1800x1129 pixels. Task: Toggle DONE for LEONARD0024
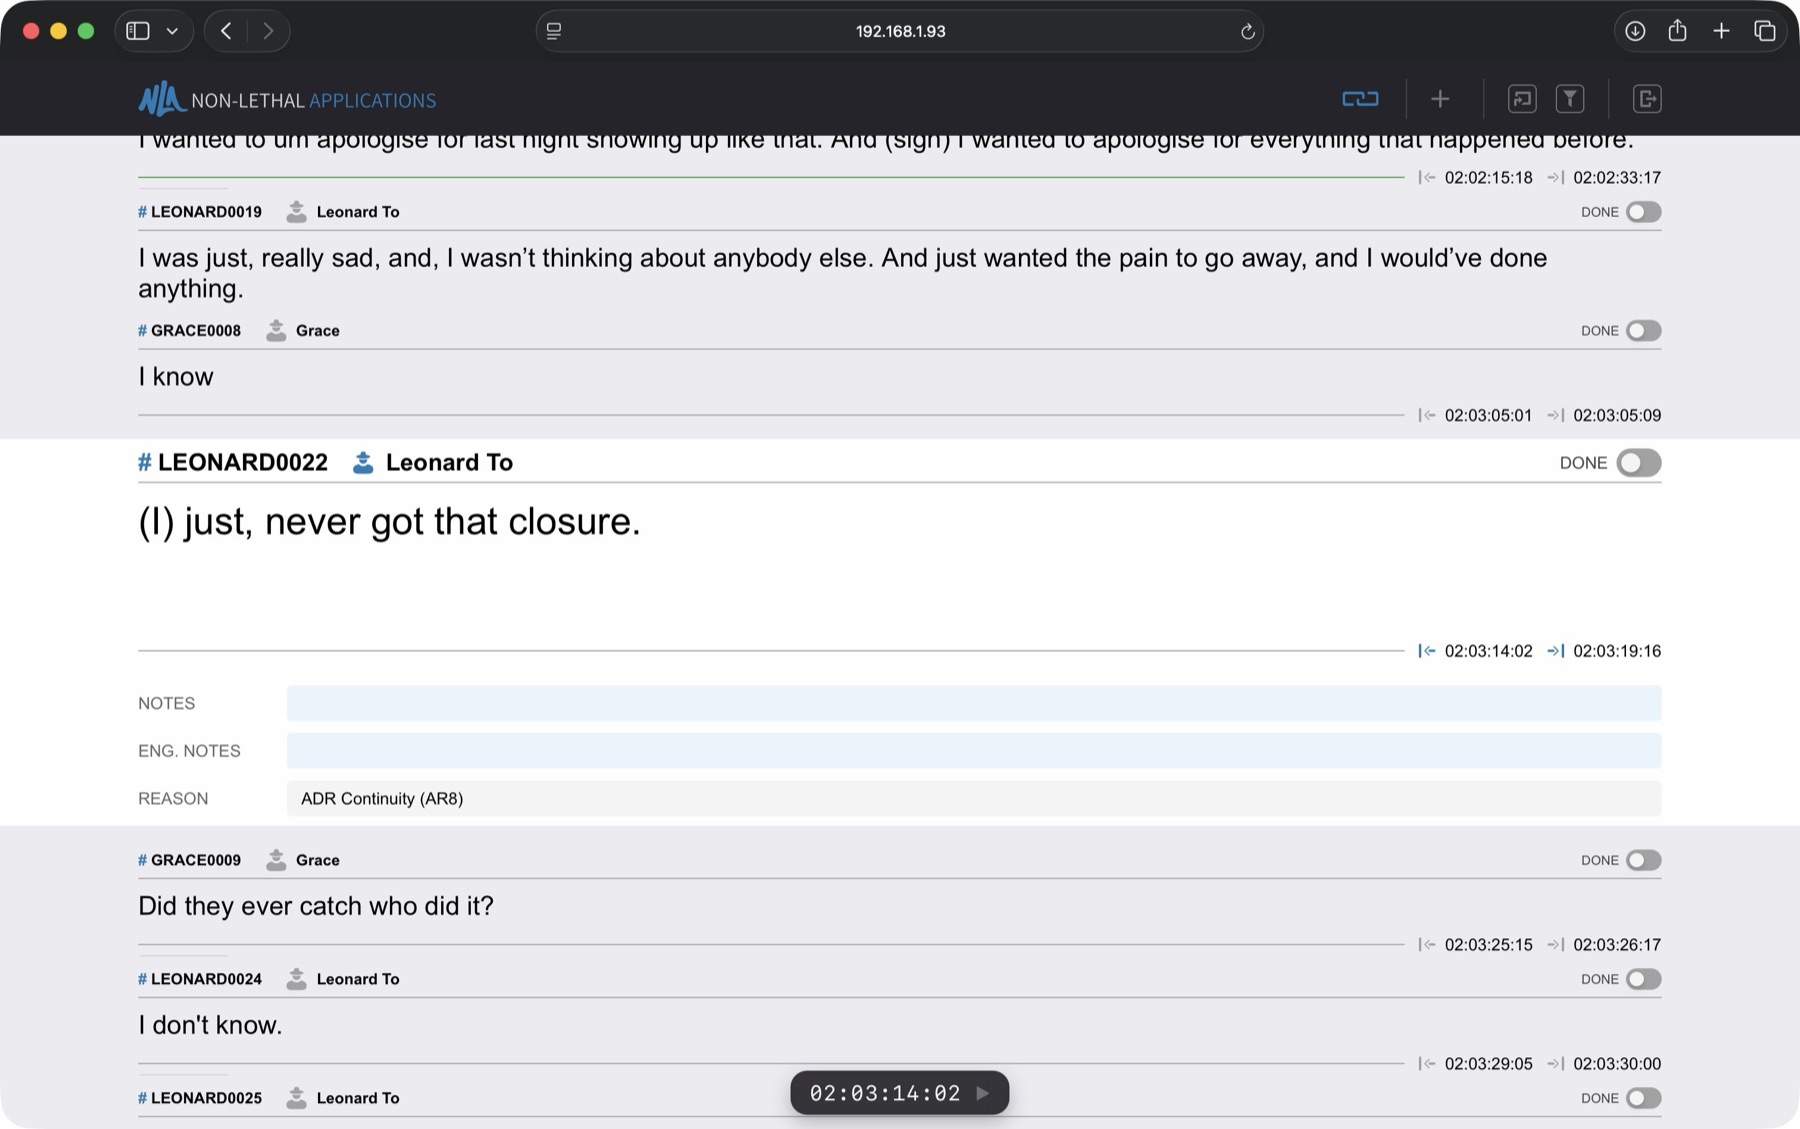[1643, 979]
